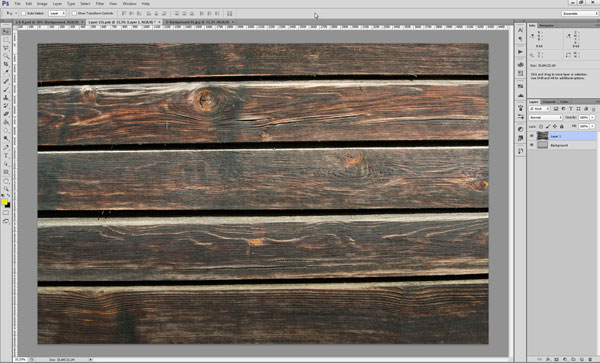Select the Lasso tool
600x363 pixels.
point(6,48)
